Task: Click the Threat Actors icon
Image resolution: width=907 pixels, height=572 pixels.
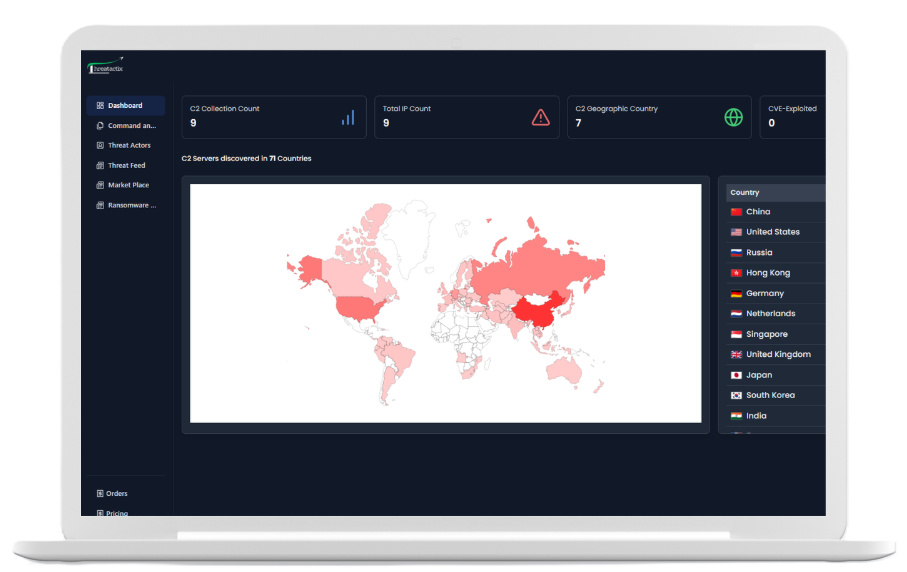Action: (100, 145)
